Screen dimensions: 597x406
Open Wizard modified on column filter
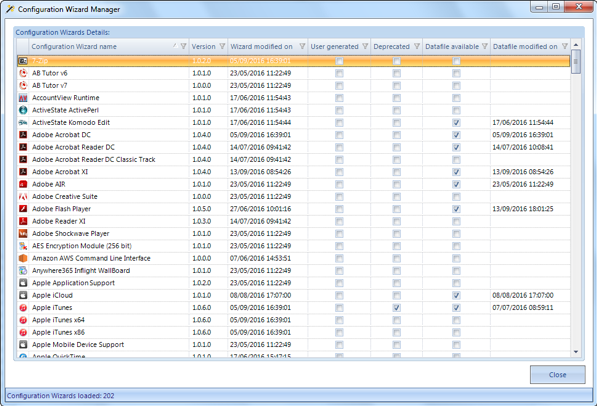(x=302, y=46)
